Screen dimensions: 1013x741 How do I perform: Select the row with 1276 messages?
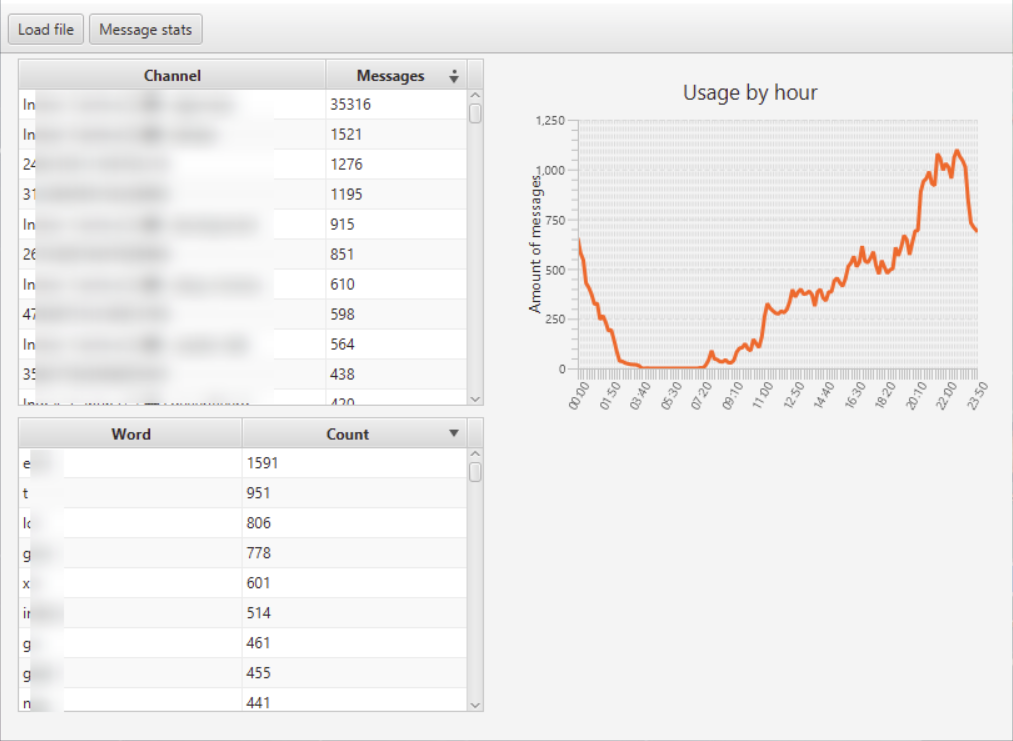pos(242,165)
